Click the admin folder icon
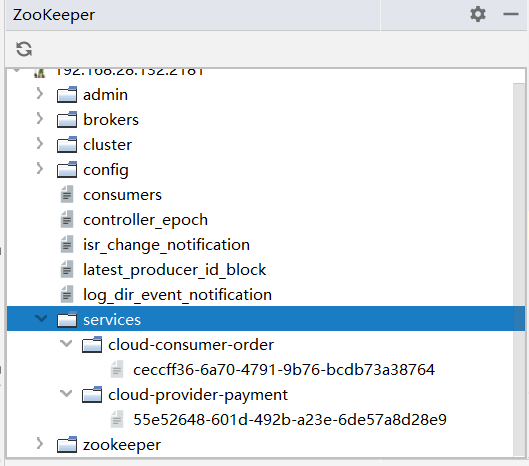Viewport: 529px width, 466px height. [x=67, y=94]
